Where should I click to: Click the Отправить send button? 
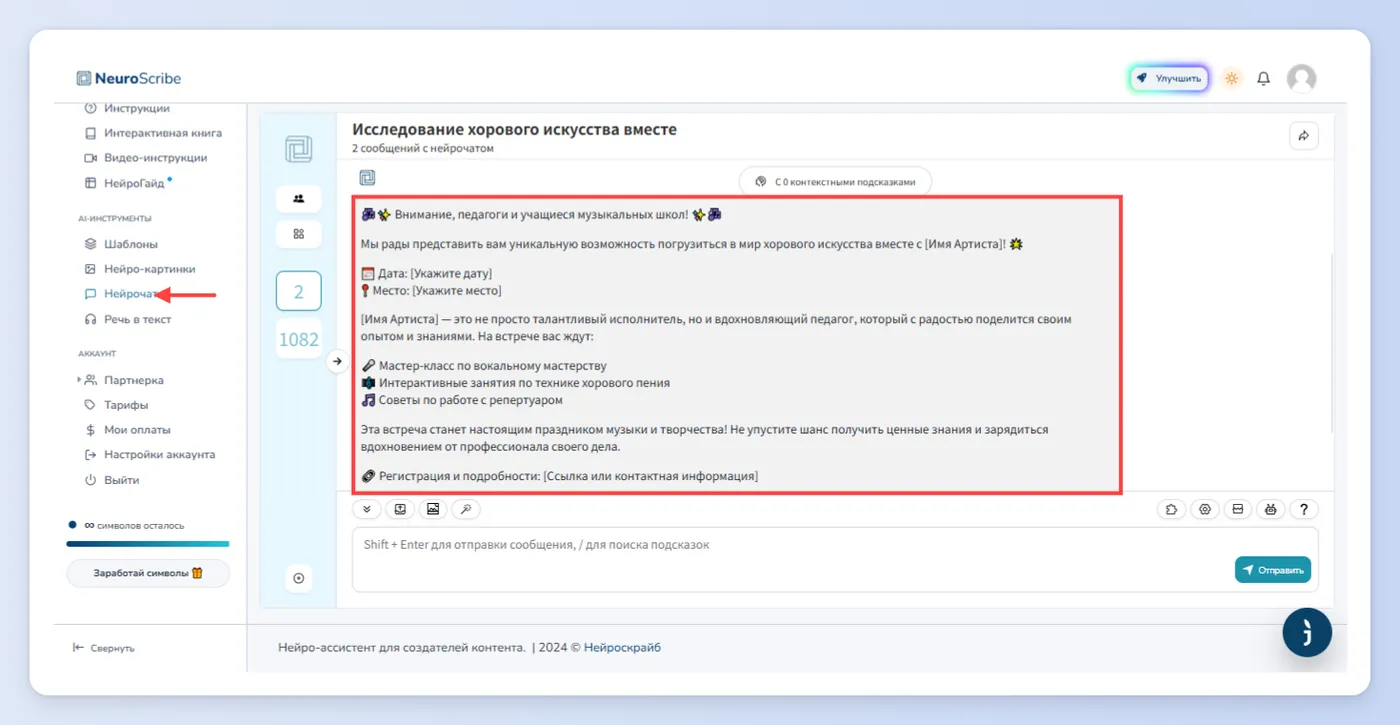coord(1273,570)
